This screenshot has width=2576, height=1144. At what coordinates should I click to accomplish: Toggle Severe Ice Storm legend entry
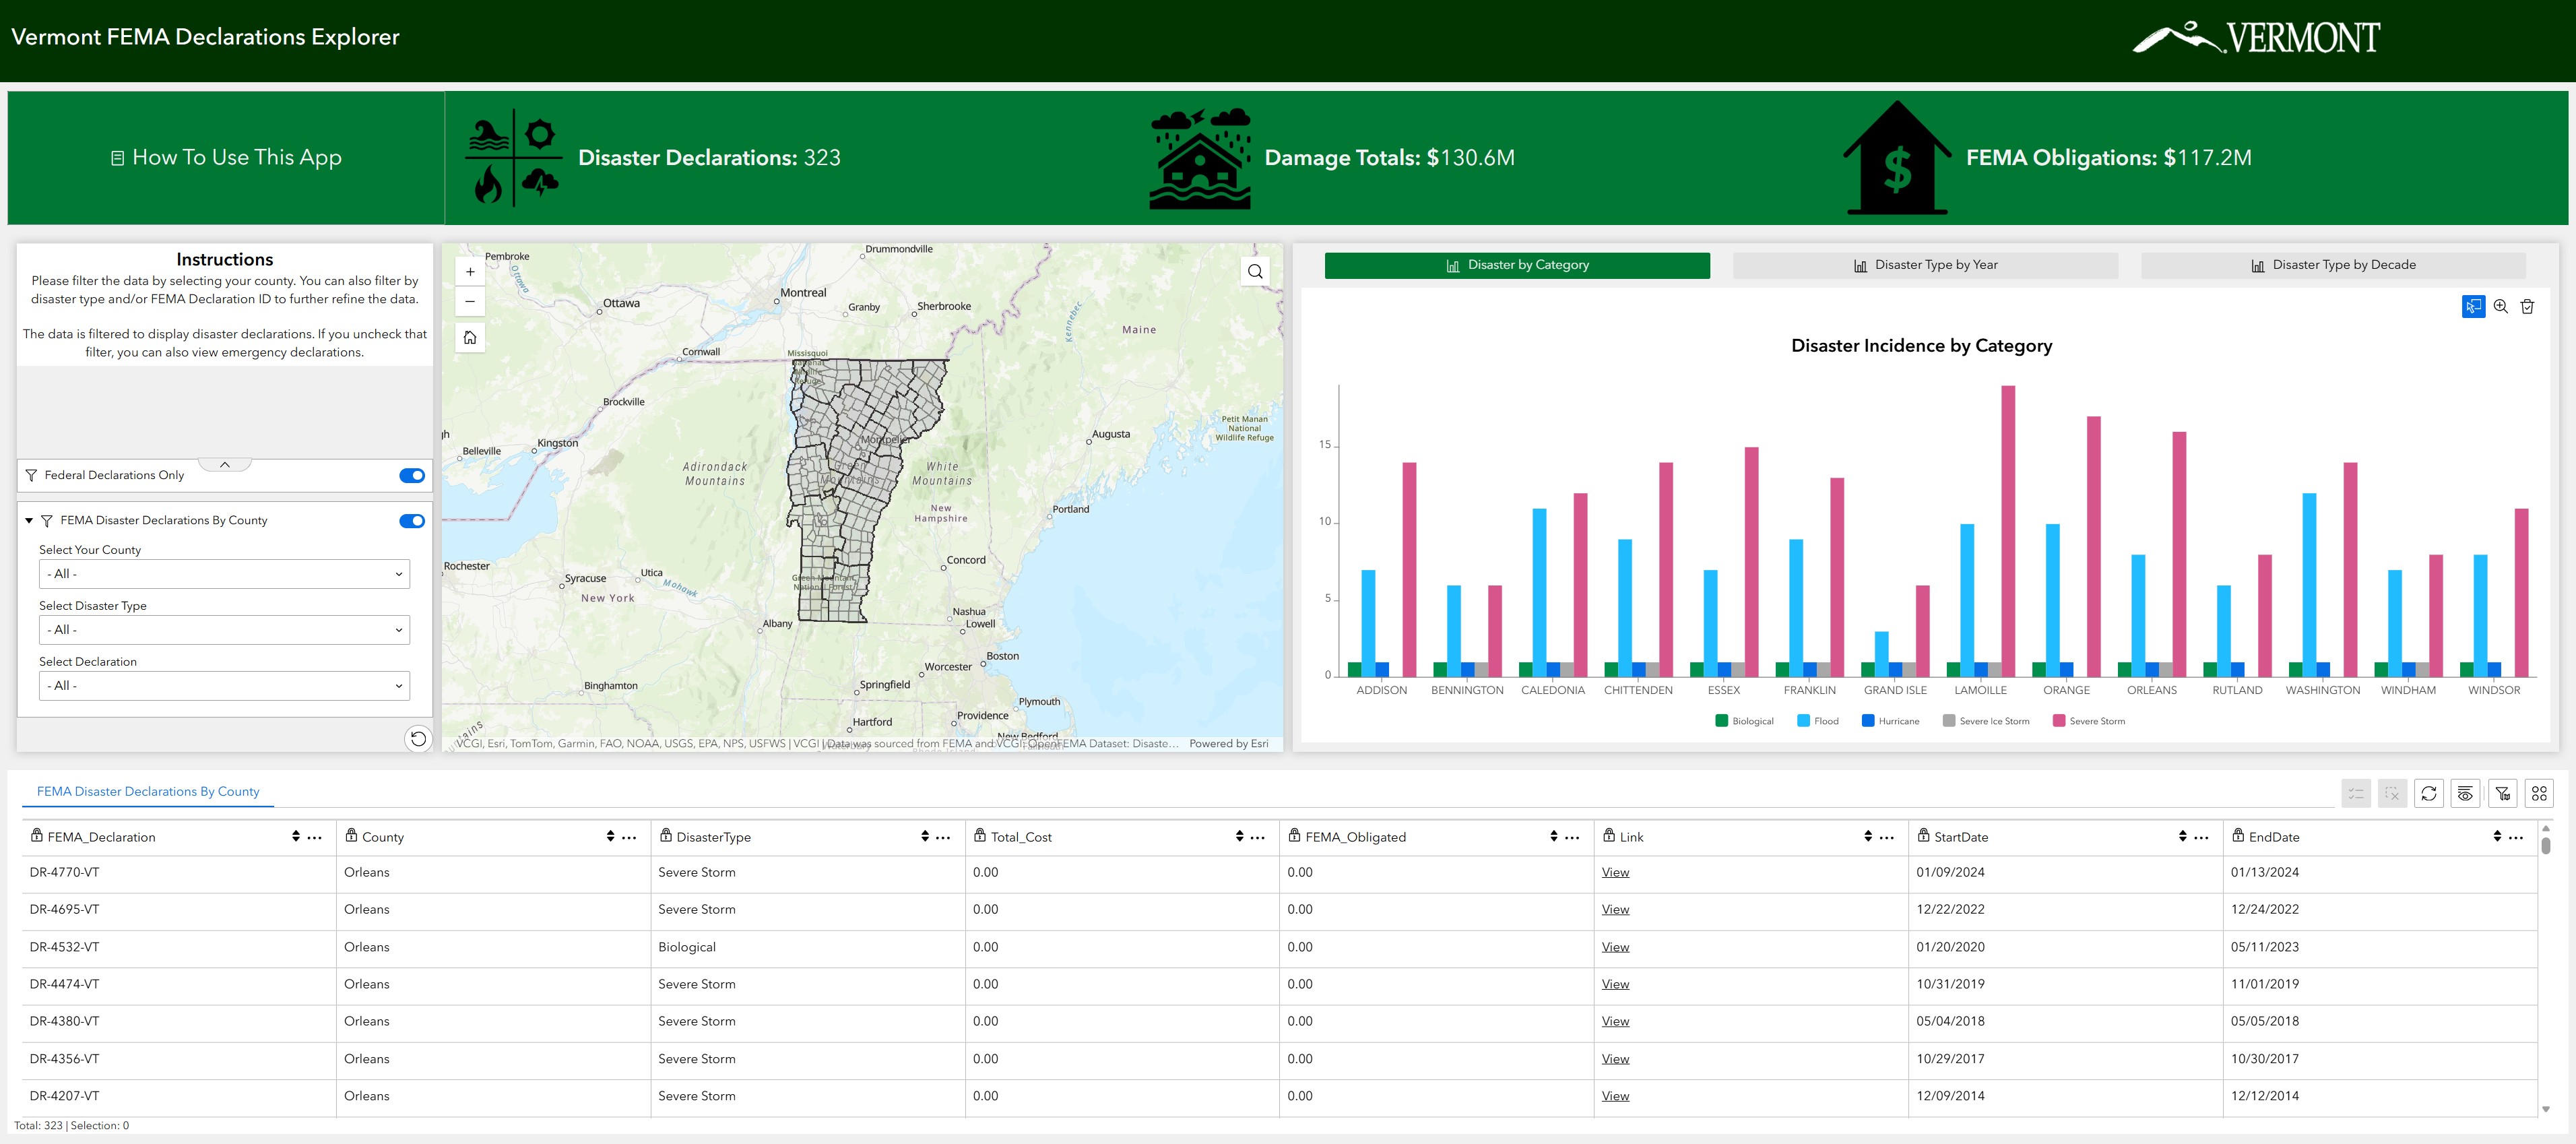pyautogui.click(x=1986, y=721)
